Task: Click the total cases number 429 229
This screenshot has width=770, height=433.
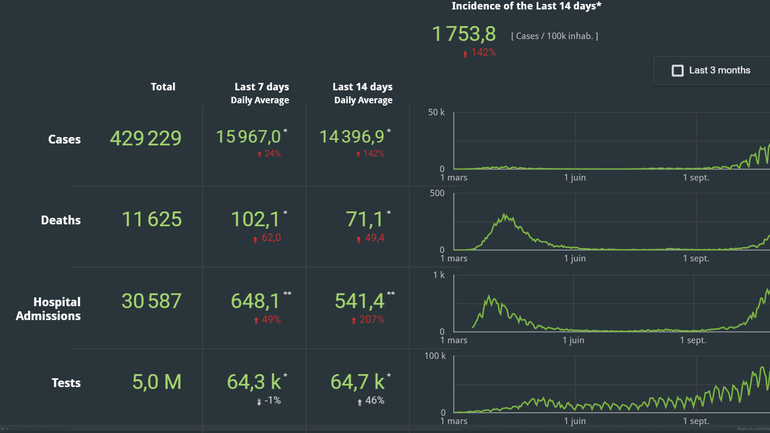Action: pyautogui.click(x=146, y=139)
